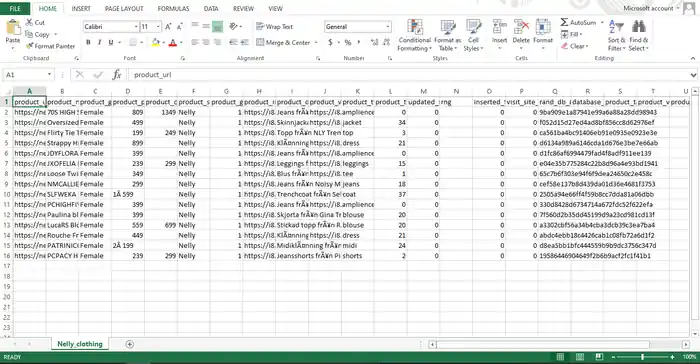Click the Borders icon
Screen dimensions: 700x364
click(x=133, y=42)
